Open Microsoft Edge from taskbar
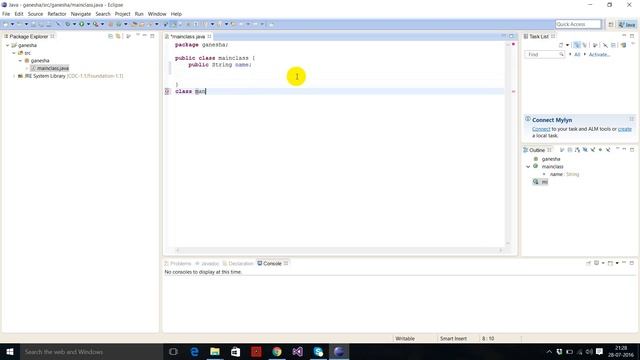This screenshot has height=360, width=640. 194,351
